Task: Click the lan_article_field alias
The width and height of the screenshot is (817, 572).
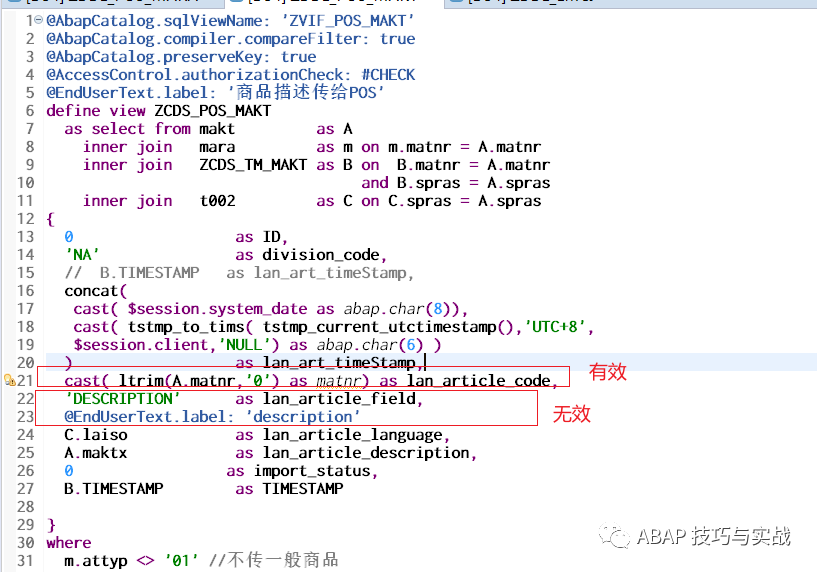Action: [x=339, y=399]
